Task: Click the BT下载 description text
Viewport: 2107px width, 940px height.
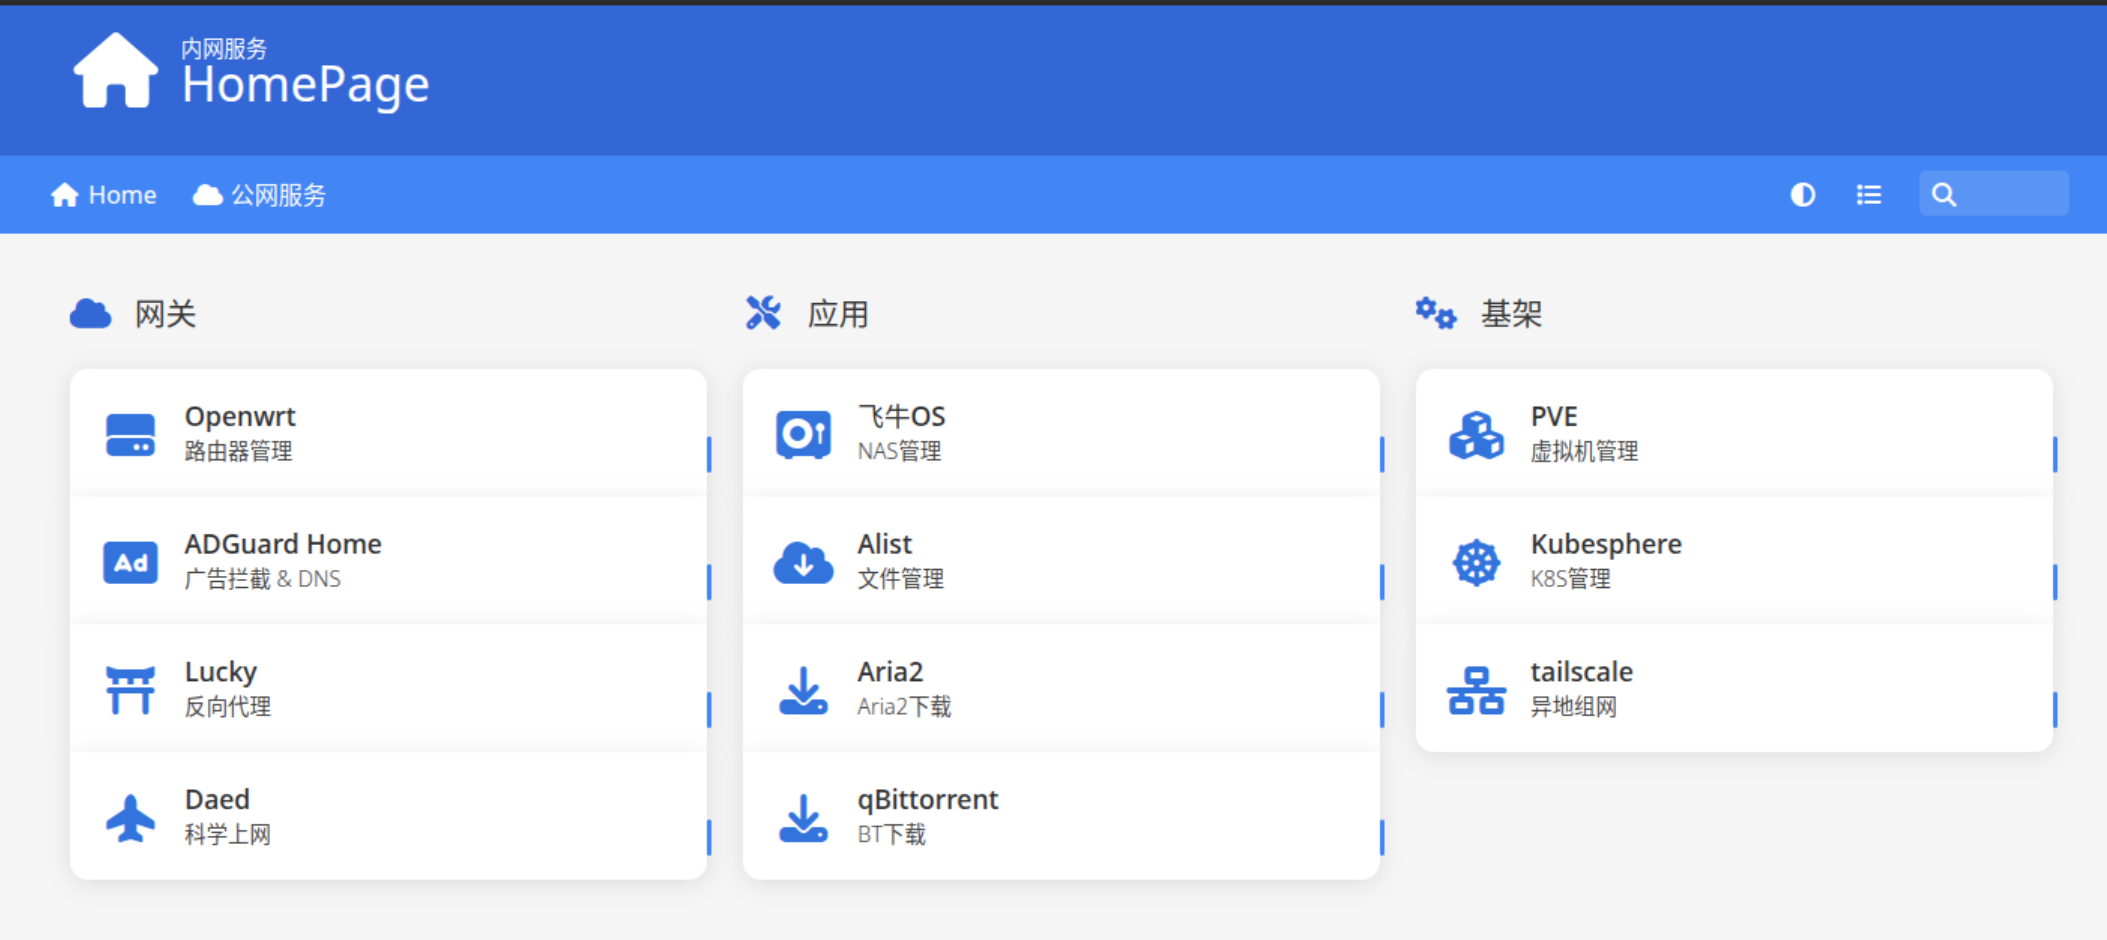Action: coord(891,835)
